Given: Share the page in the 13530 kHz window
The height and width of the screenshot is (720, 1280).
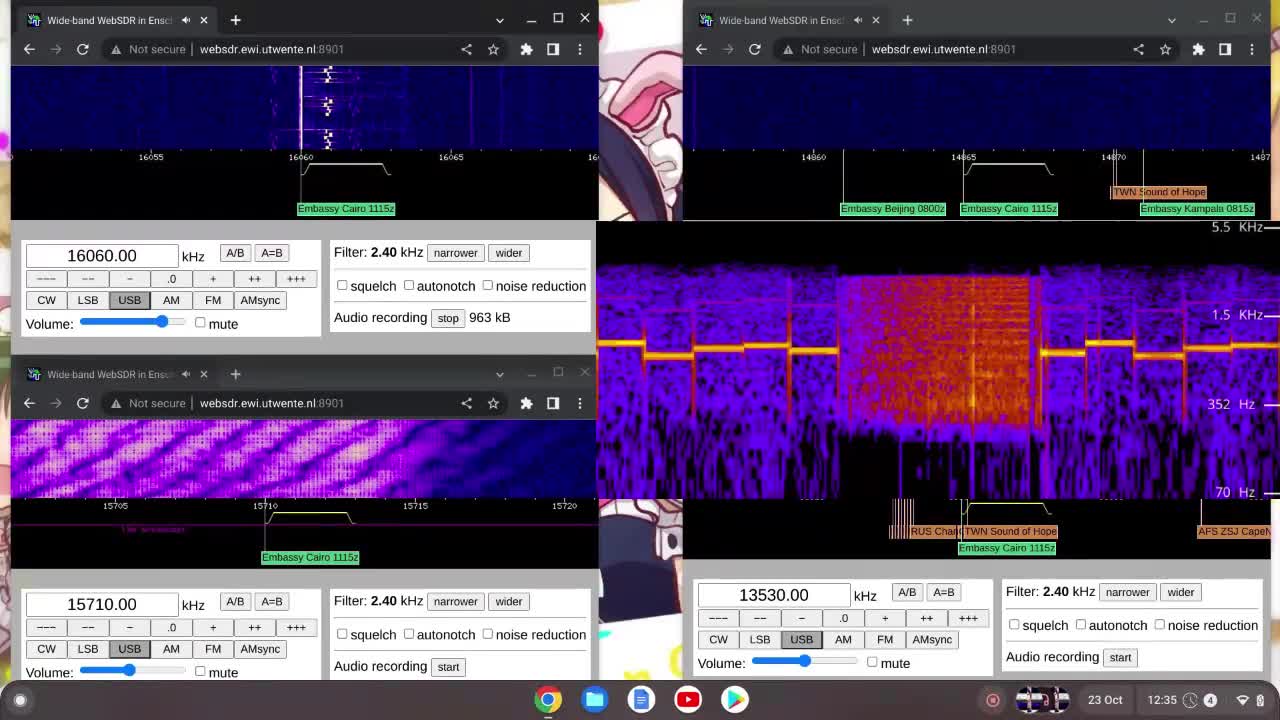Looking at the screenshot, I should [x=1138, y=49].
